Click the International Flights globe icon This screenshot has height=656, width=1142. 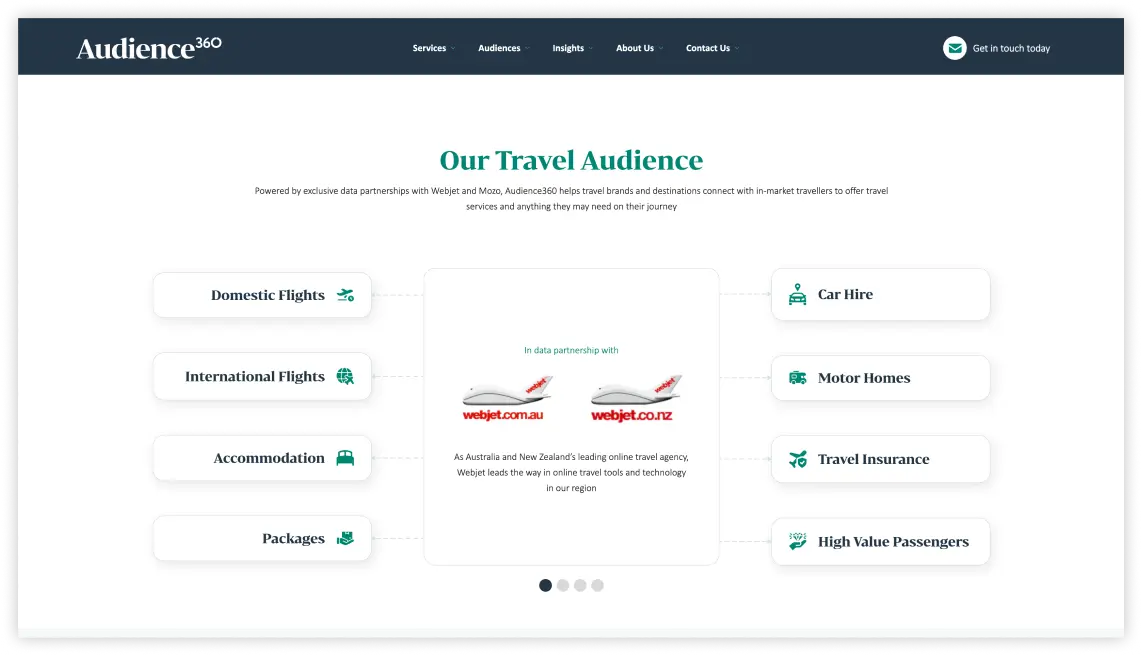(x=345, y=376)
